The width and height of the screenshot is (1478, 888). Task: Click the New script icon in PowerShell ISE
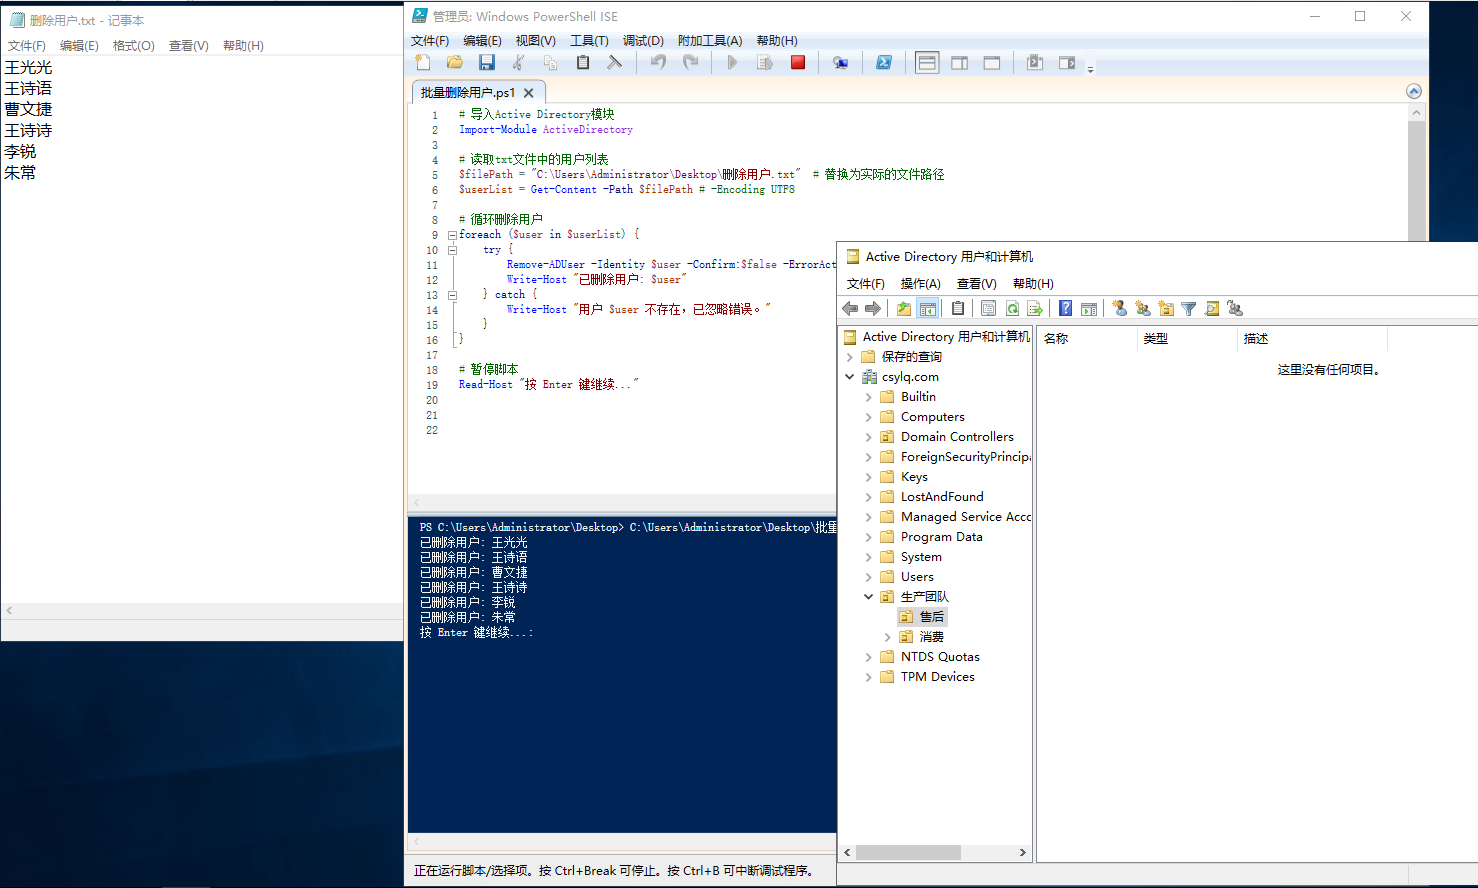(x=423, y=63)
